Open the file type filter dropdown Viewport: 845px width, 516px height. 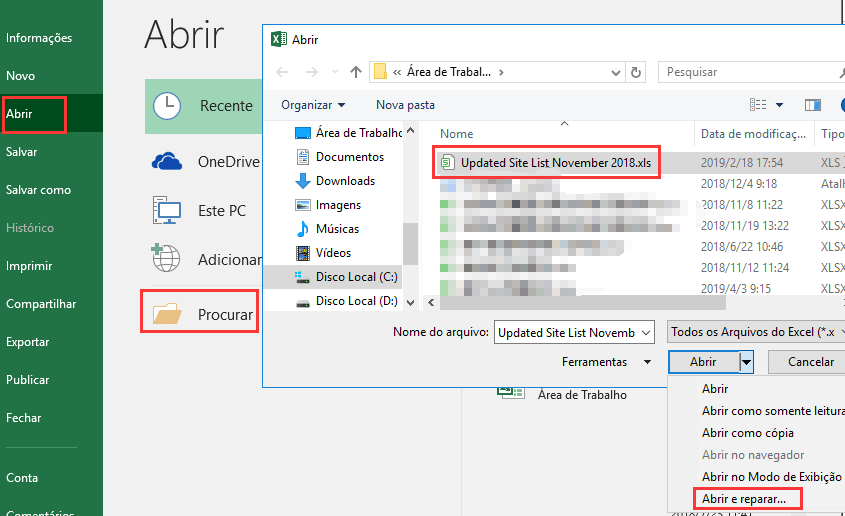point(756,332)
